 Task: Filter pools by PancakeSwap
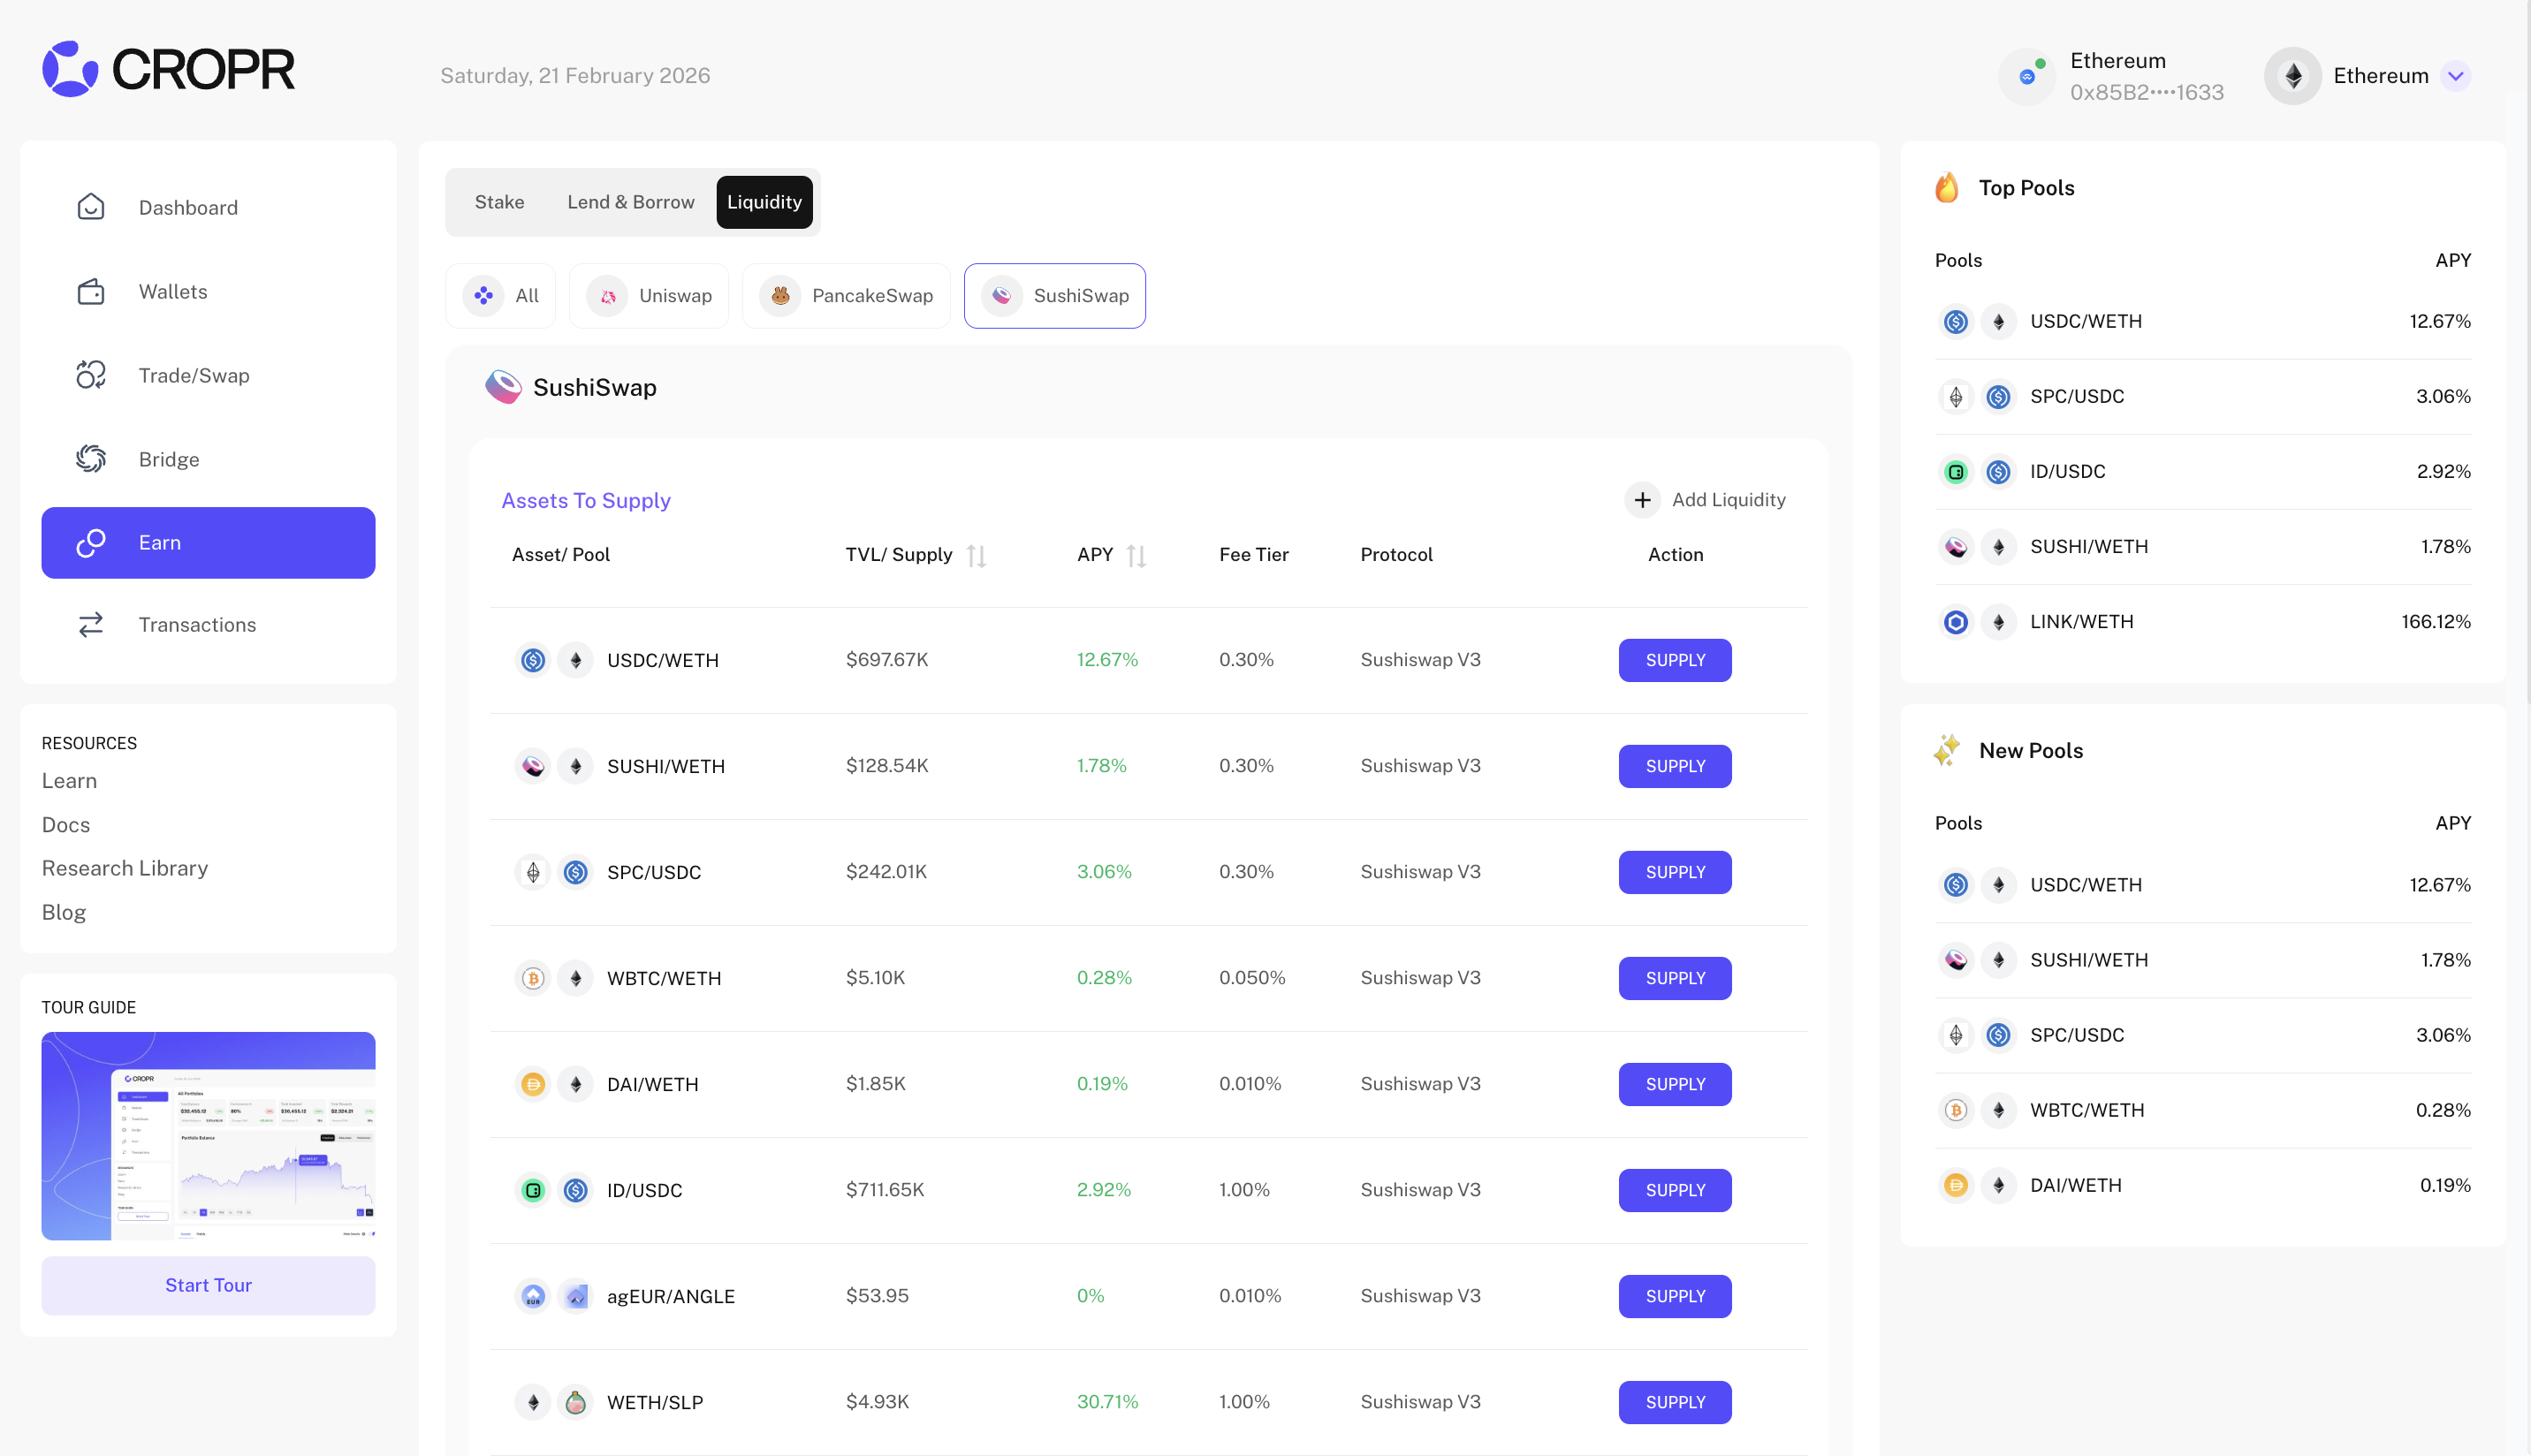pyautogui.click(x=846, y=296)
